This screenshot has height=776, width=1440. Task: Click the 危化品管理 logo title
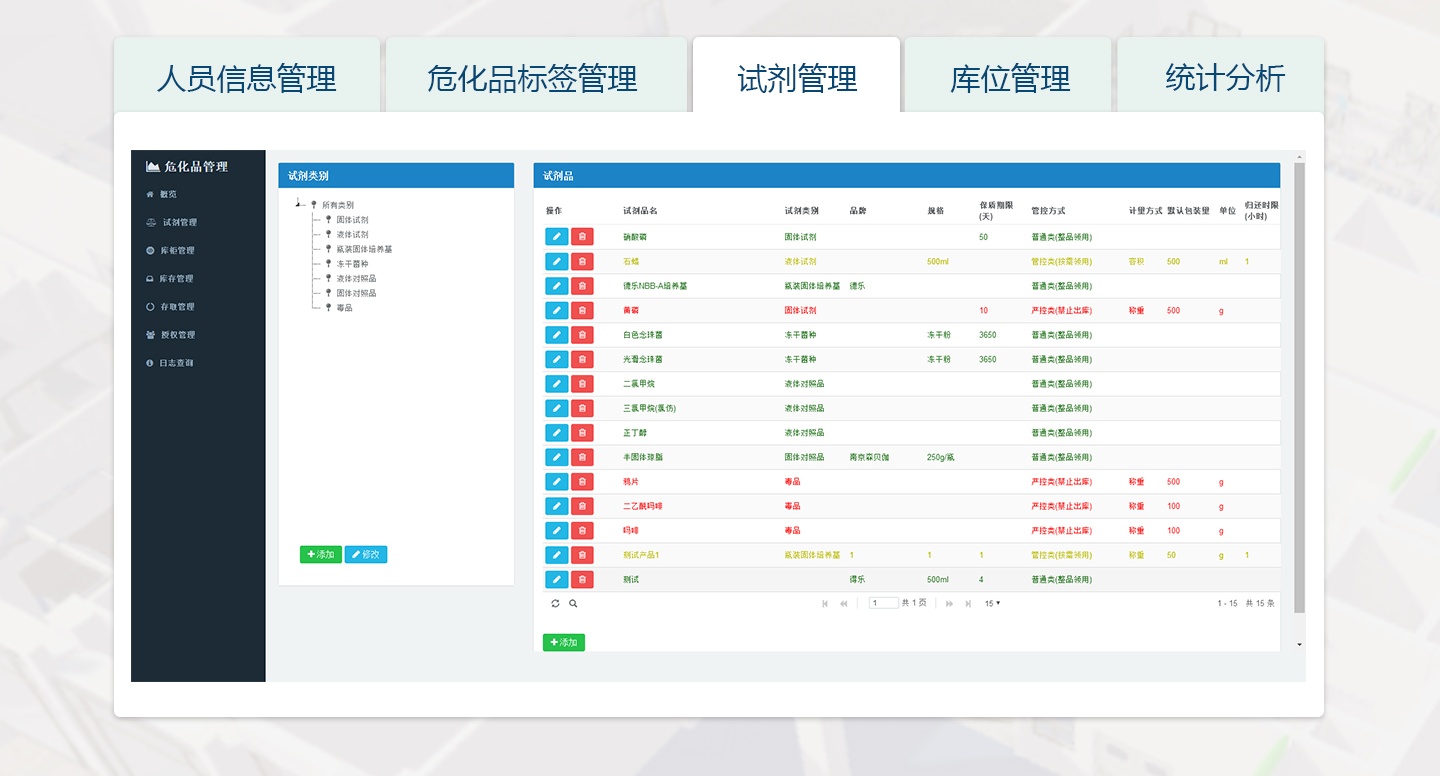(187, 166)
